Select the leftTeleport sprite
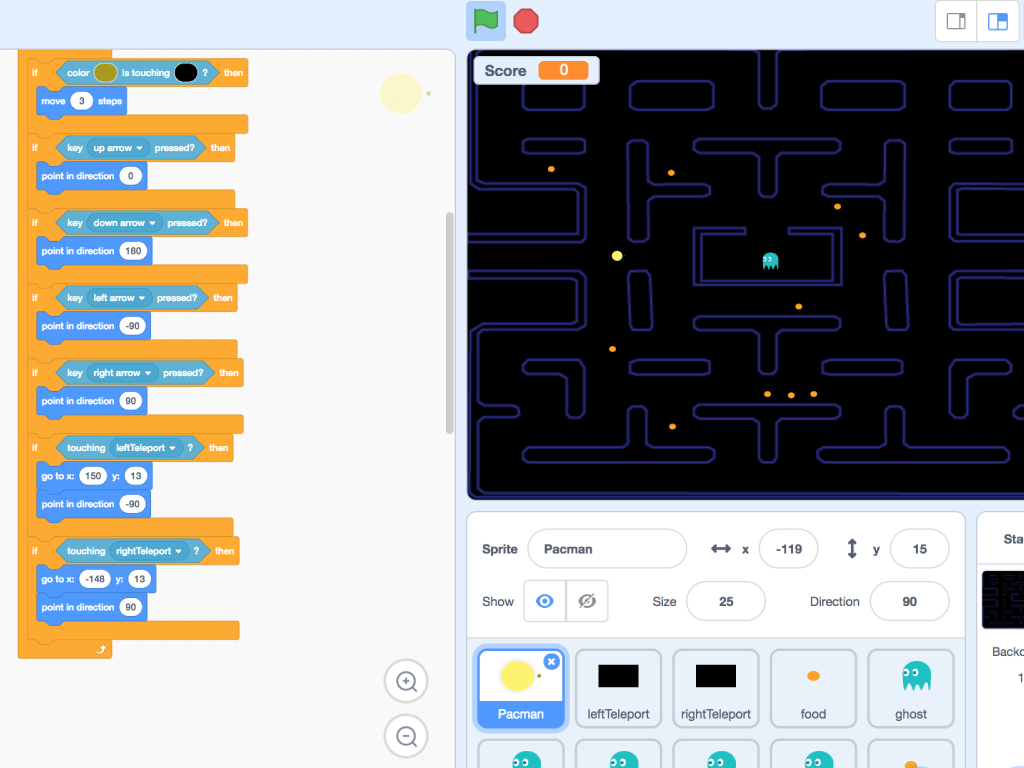Viewport: 1024px width, 768px height. tap(618, 688)
